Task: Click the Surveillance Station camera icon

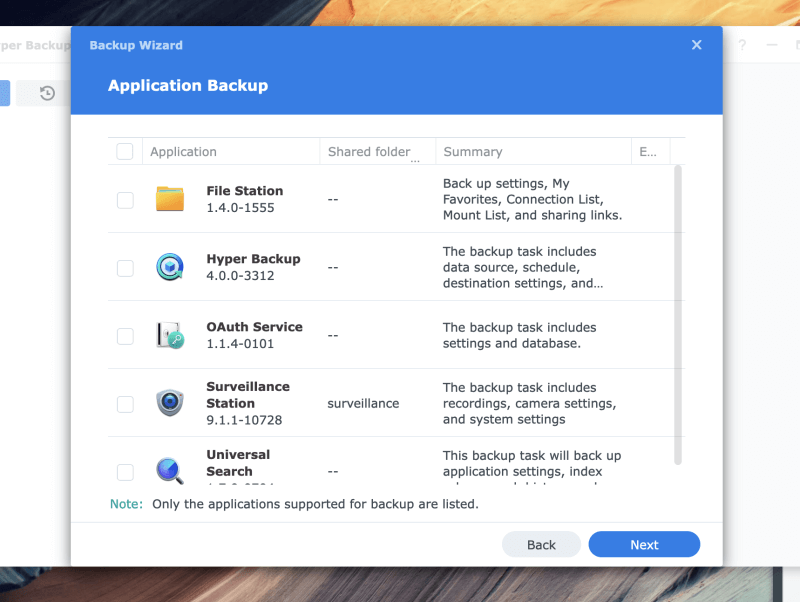Action: coord(170,403)
